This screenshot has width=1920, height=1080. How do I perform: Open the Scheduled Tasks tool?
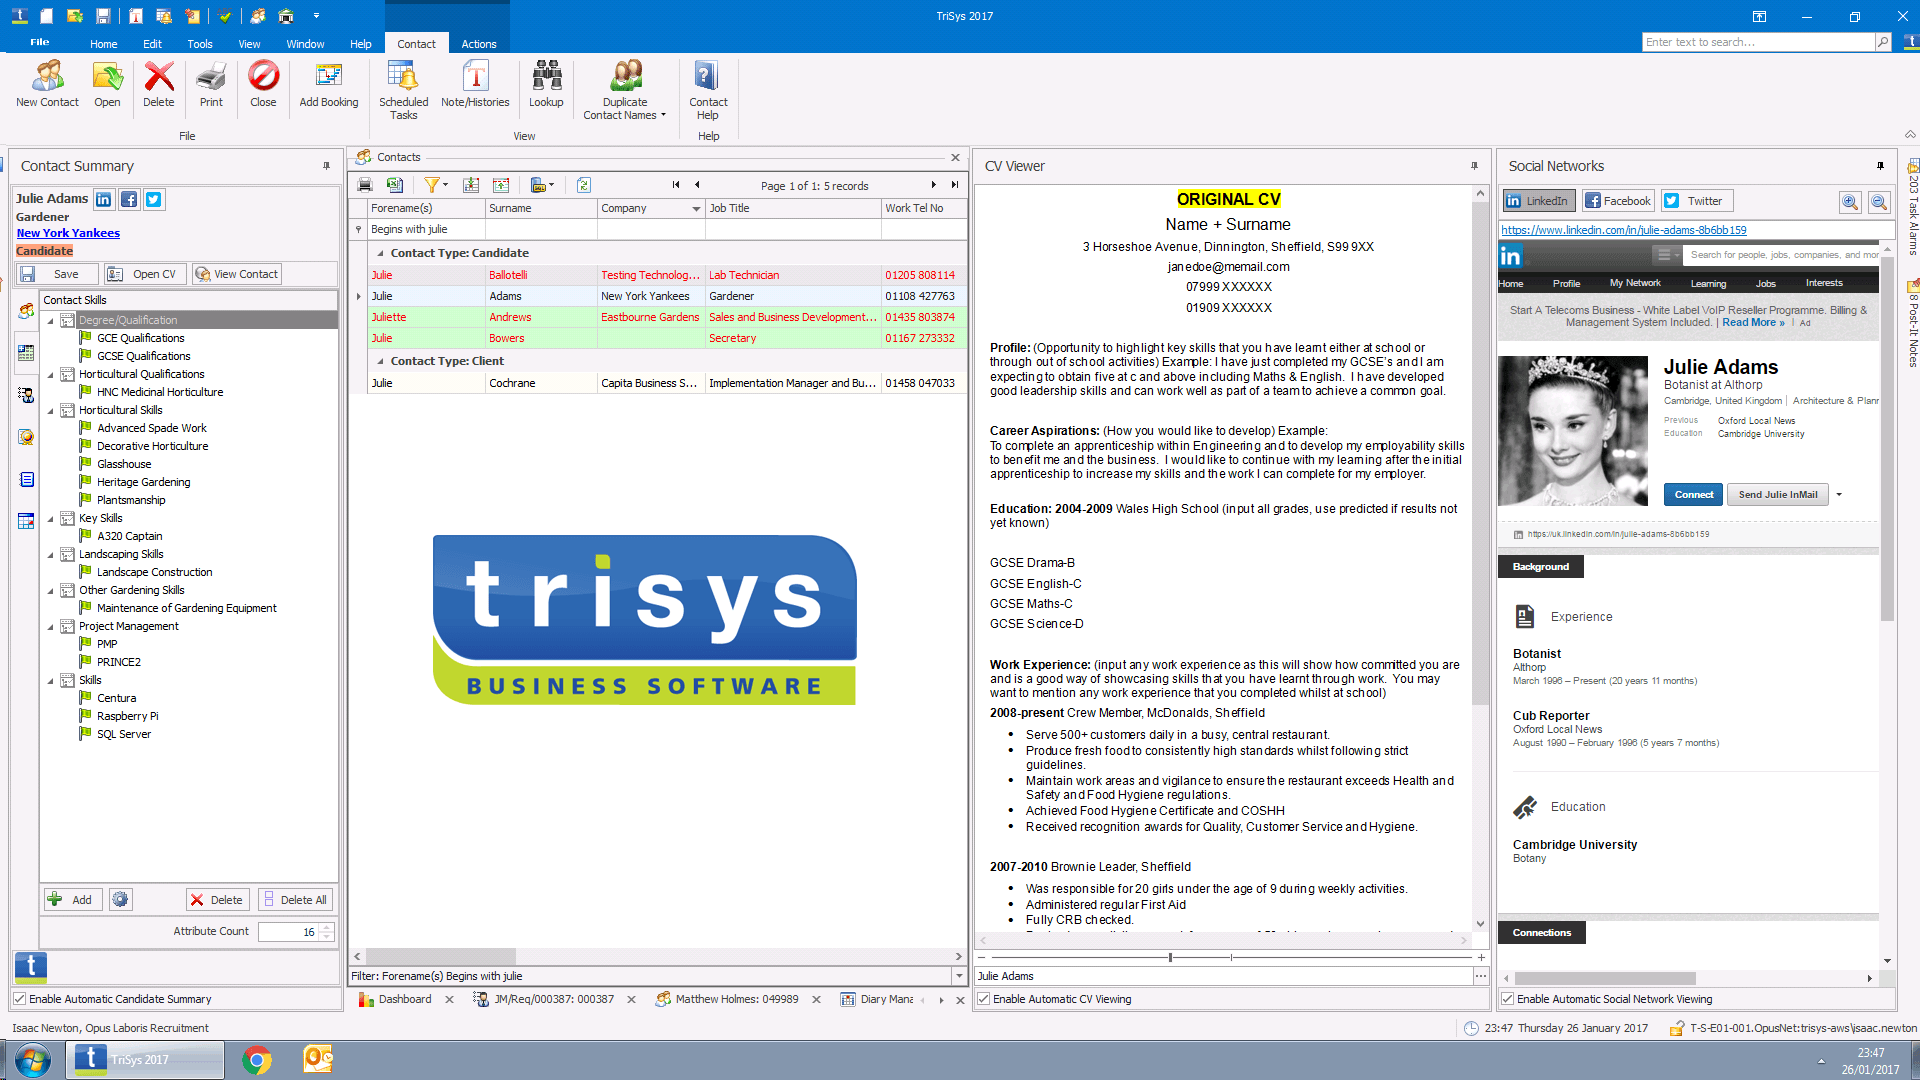[403, 88]
